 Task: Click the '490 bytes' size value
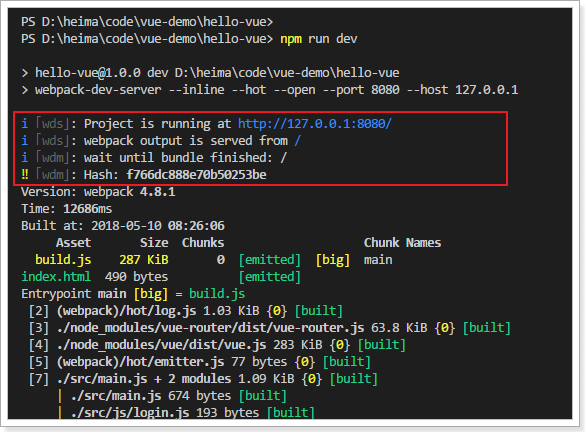[136, 276]
